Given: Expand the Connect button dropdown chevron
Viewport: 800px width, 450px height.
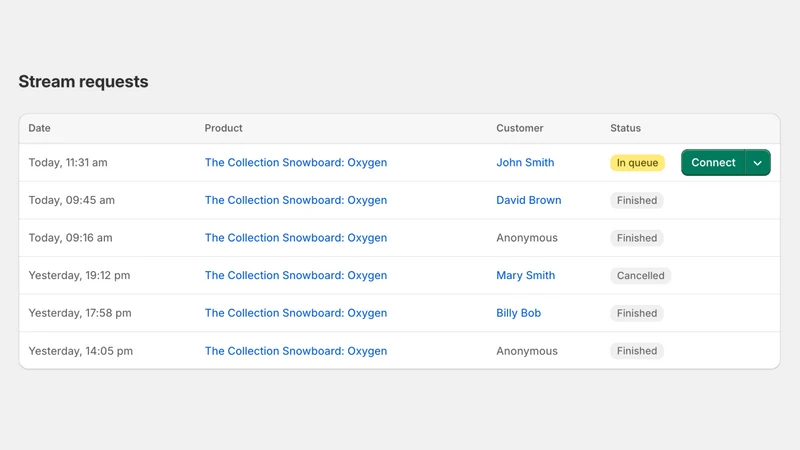Looking at the screenshot, I should (758, 162).
